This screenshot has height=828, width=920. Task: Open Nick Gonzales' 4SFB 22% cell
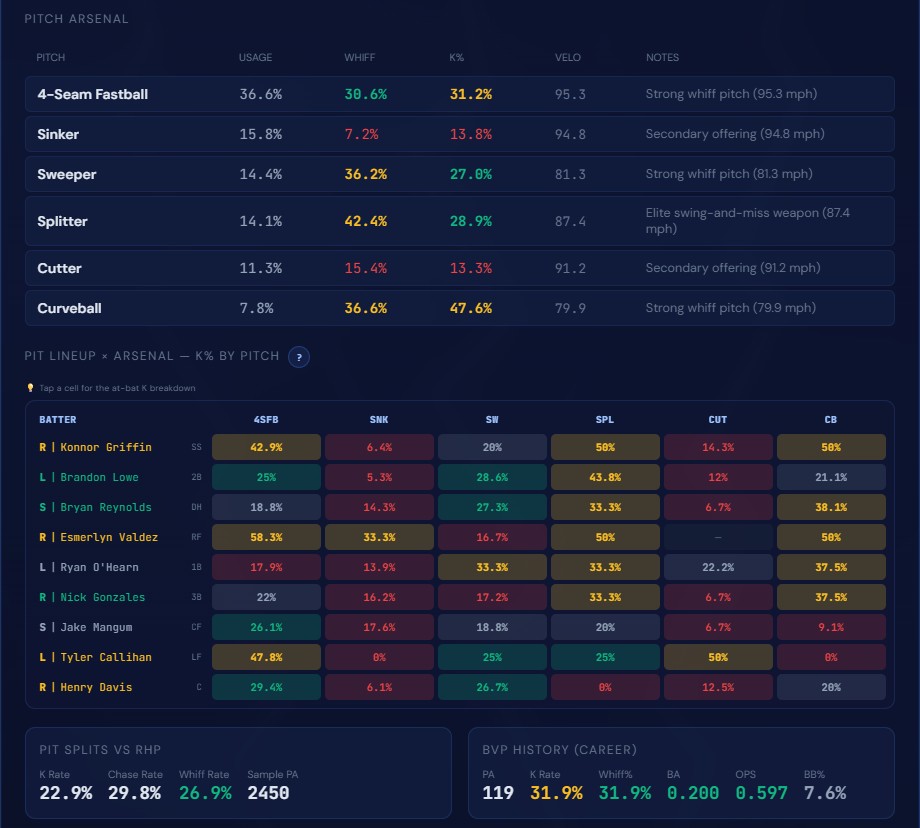tap(266, 597)
